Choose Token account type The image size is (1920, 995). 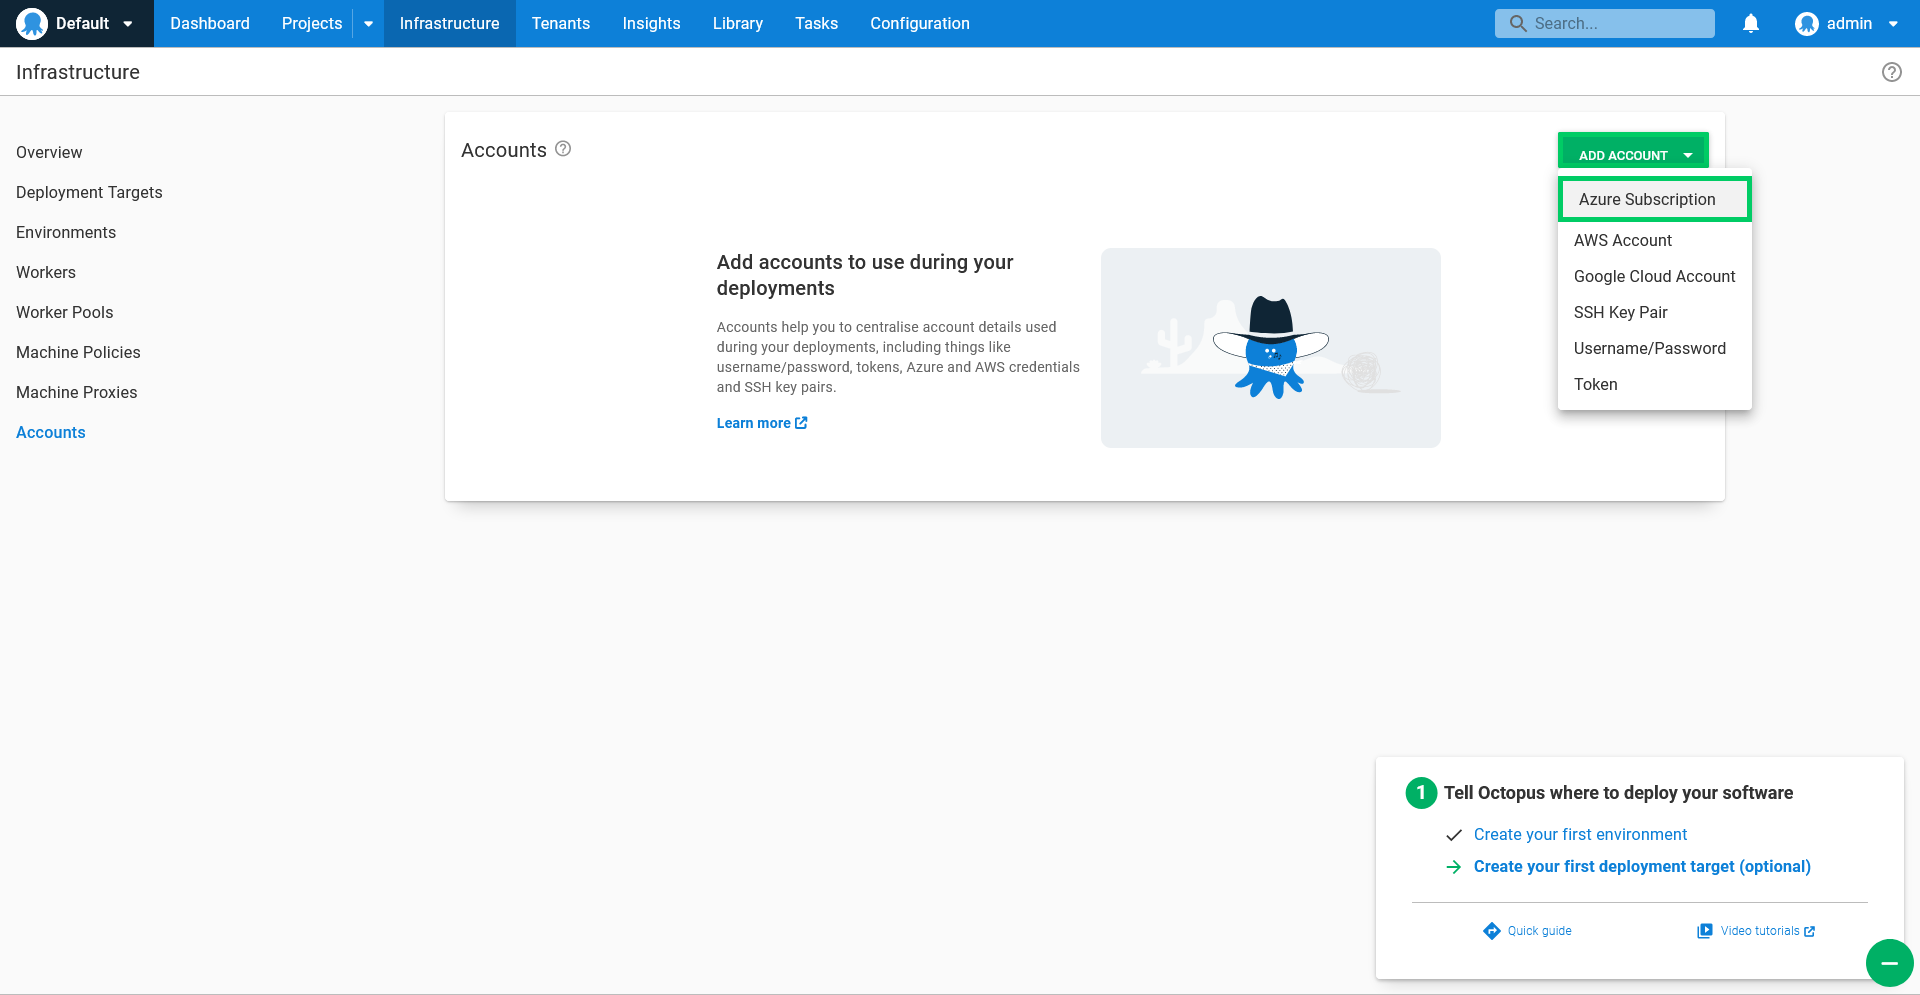click(x=1654, y=384)
